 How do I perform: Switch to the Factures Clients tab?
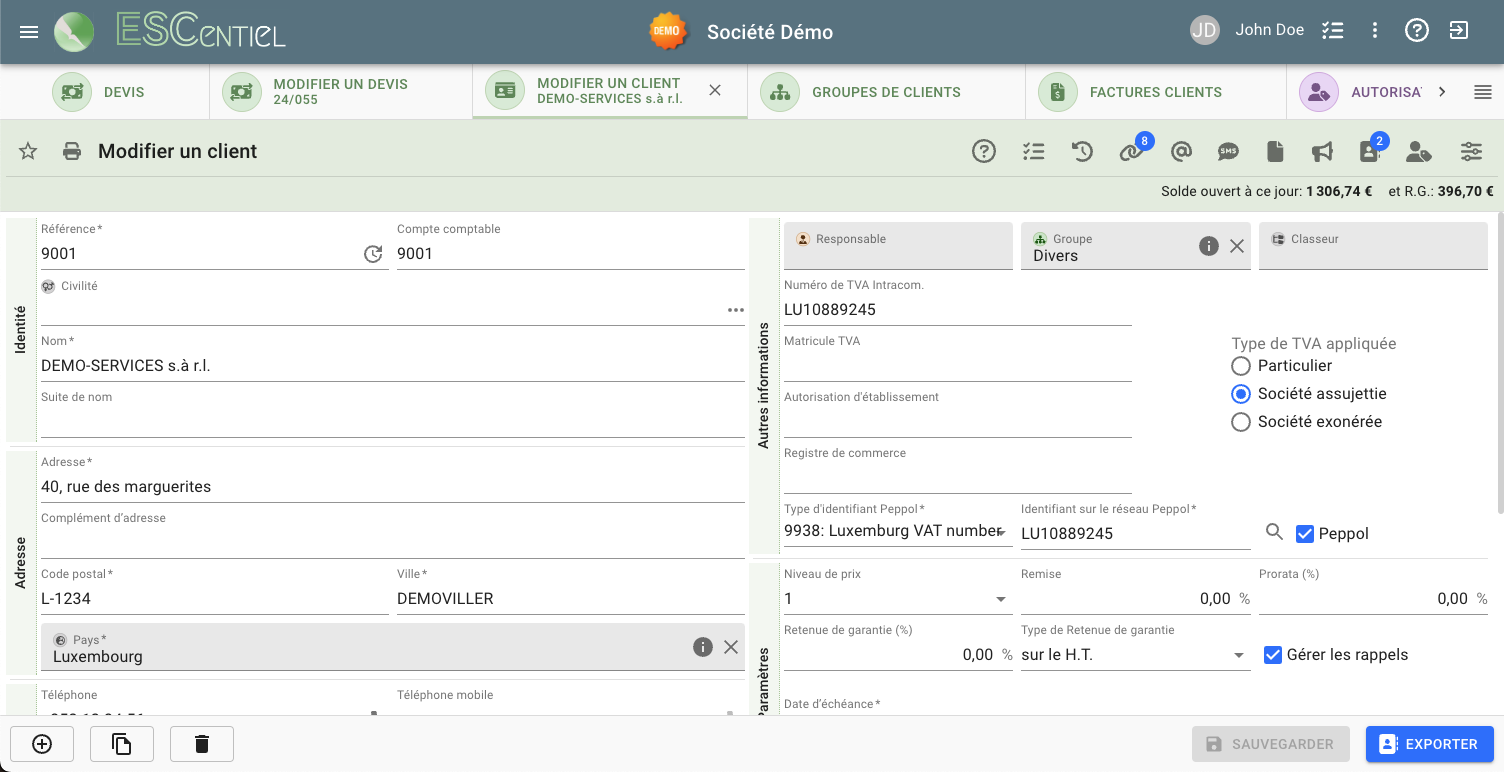[1155, 92]
